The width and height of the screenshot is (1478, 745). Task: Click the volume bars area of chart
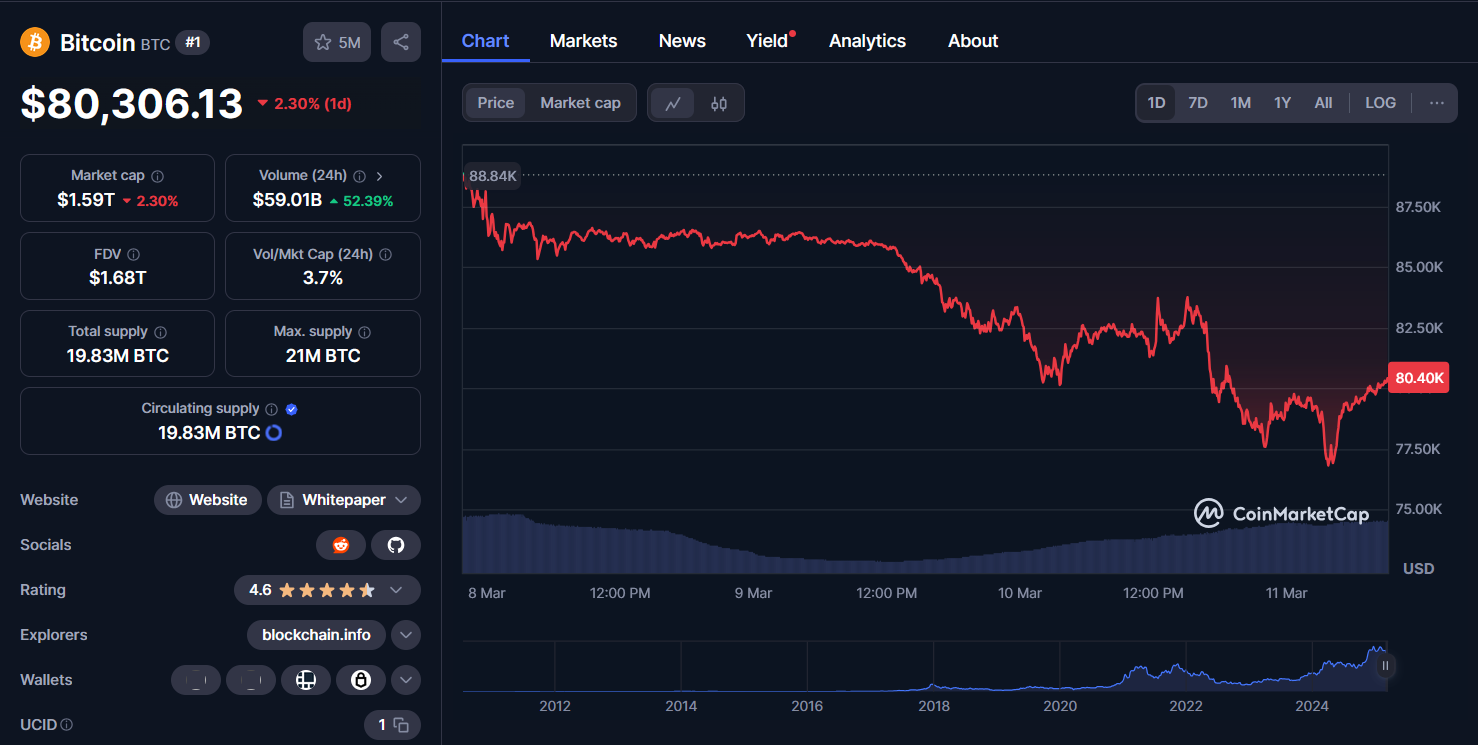(925, 544)
